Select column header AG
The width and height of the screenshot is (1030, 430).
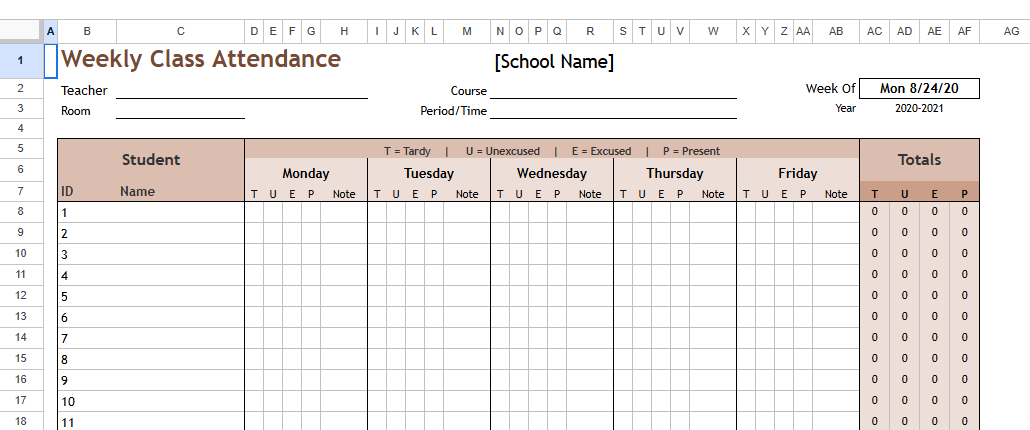coord(1011,31)
